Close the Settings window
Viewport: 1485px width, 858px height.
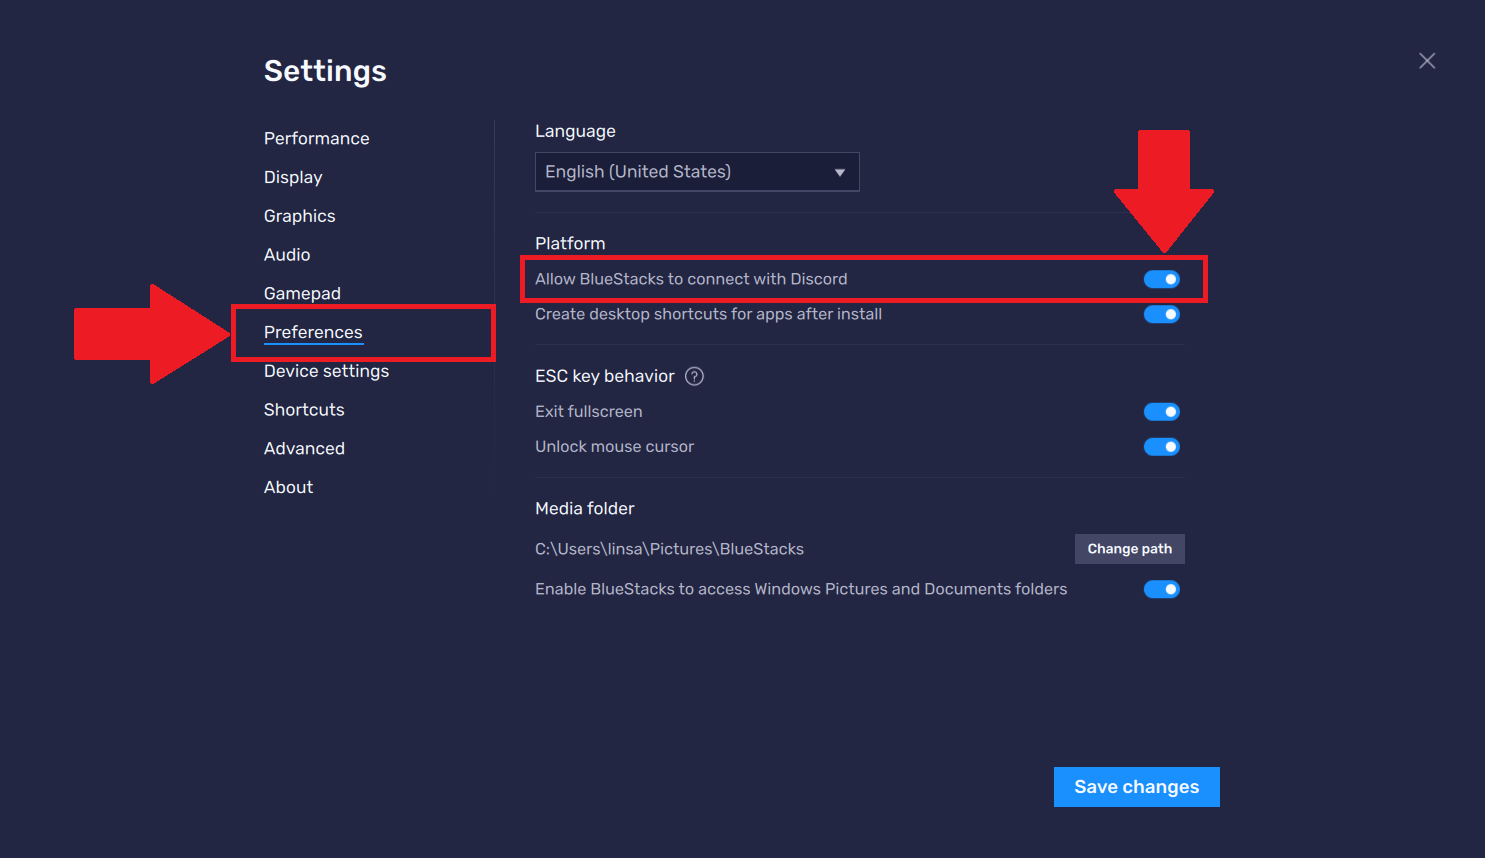click(x=1427, y=61)
